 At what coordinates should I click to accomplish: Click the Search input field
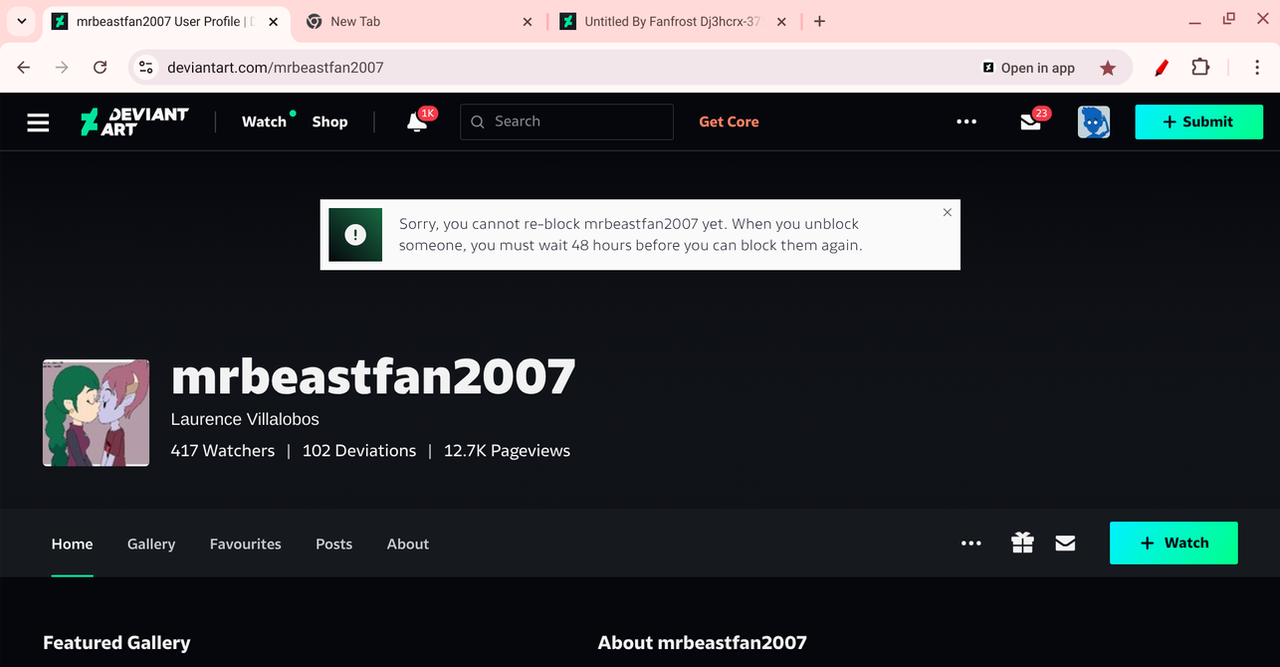pos(567,122)
